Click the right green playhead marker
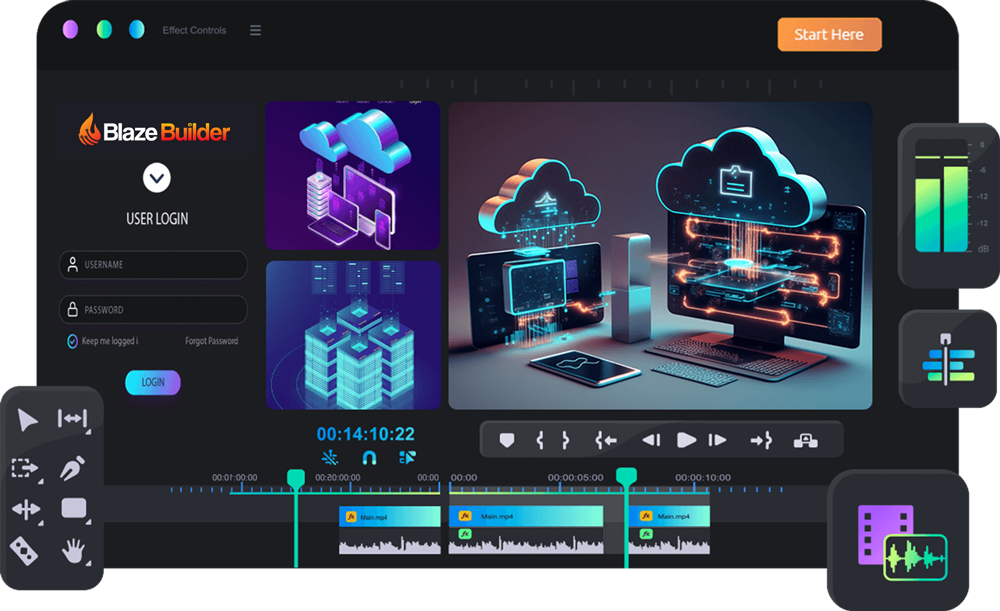This screenshot has width=1000, height=611. pos(626,476)
